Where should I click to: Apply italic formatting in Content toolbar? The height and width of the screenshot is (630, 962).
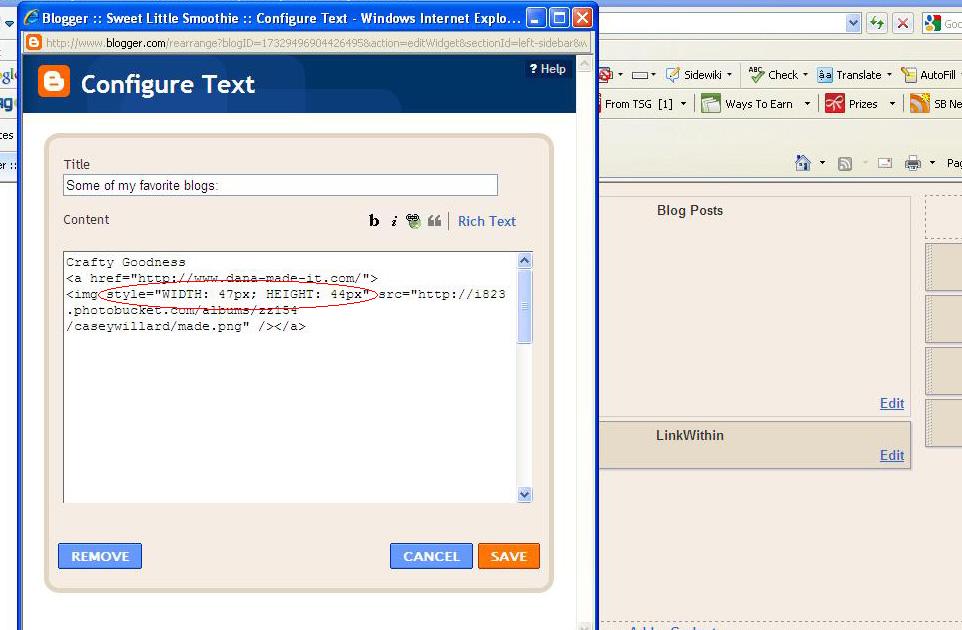coord(394,221)
